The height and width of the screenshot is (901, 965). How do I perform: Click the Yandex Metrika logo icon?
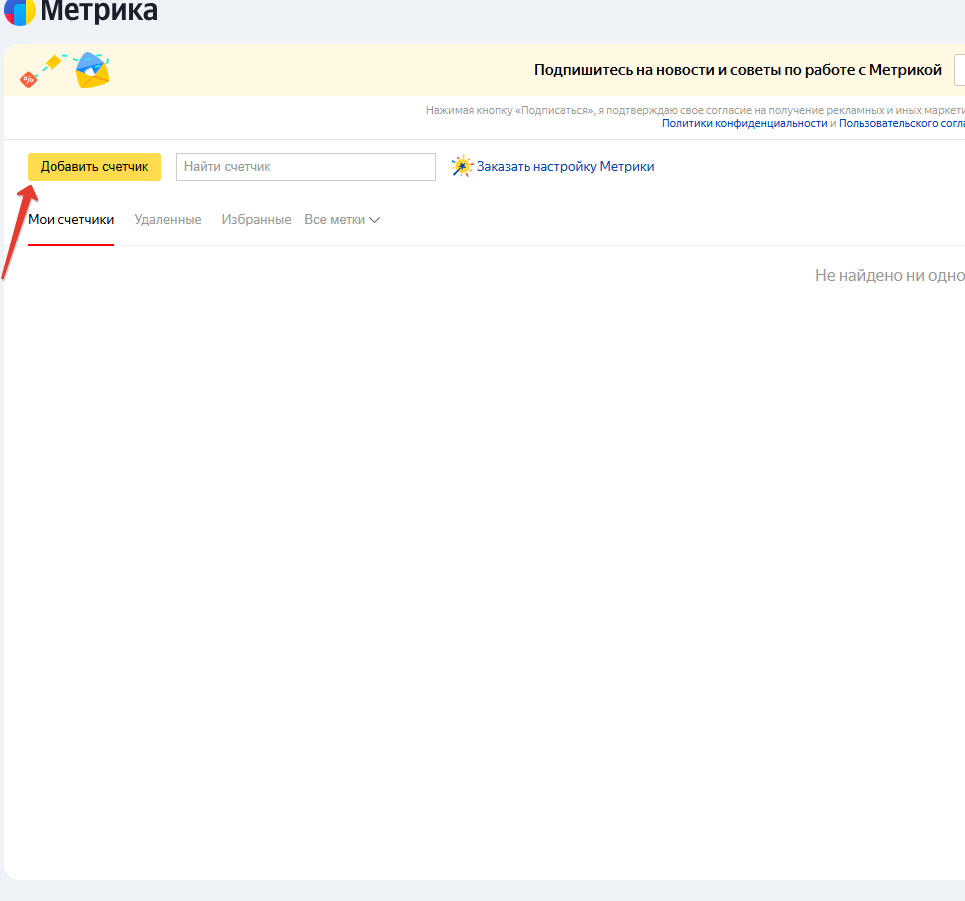pos(20,12)
